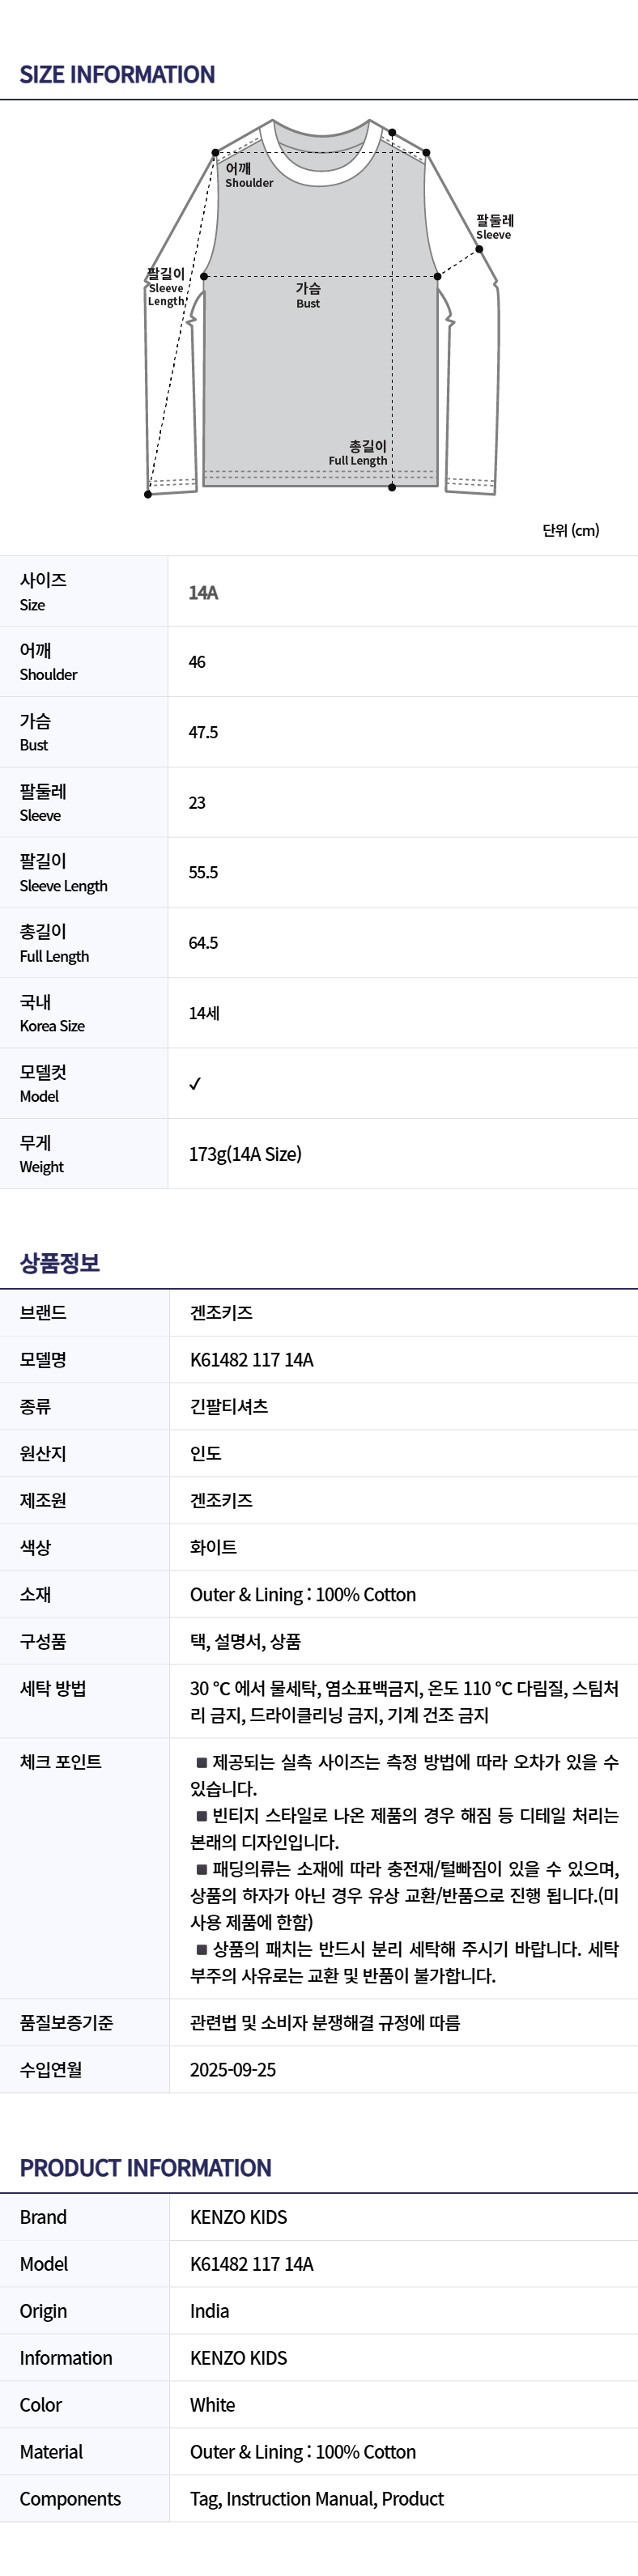Click the Sleeve Length label on the diagram

coord(166,287)
